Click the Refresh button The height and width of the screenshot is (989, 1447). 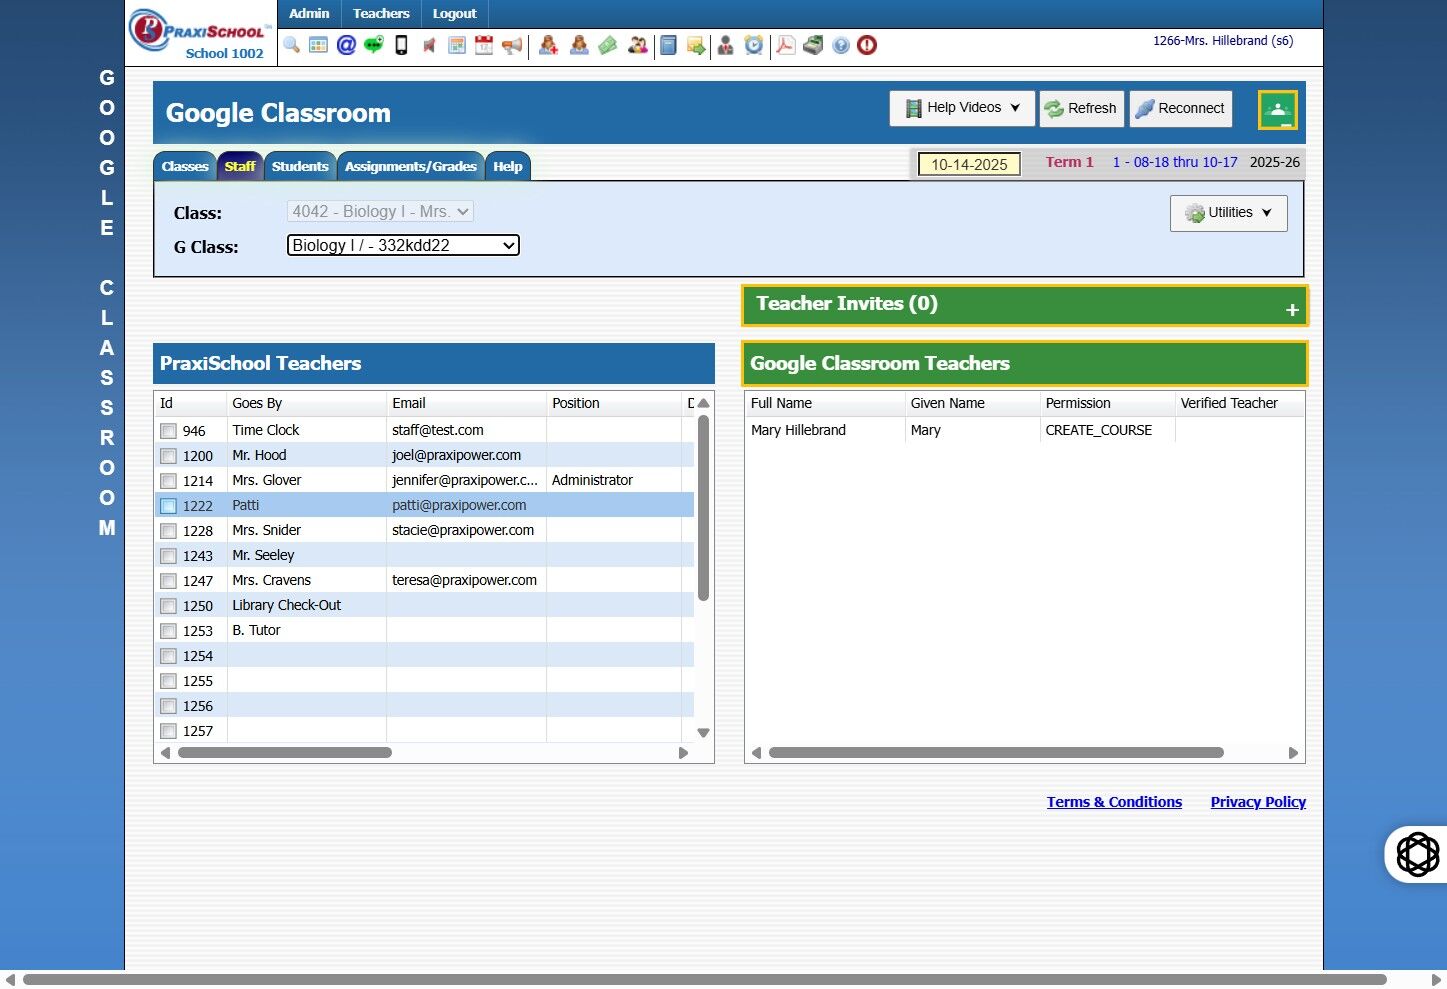(x=1081, y=109)
